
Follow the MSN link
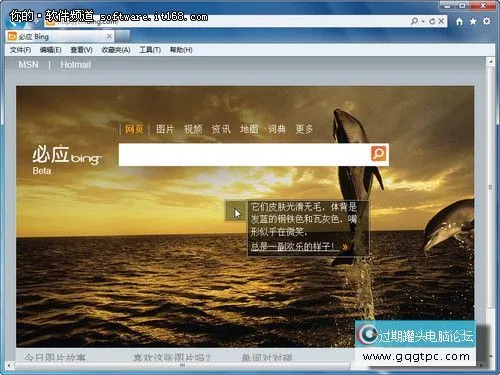pyautogui.click(x=28, y=65)
